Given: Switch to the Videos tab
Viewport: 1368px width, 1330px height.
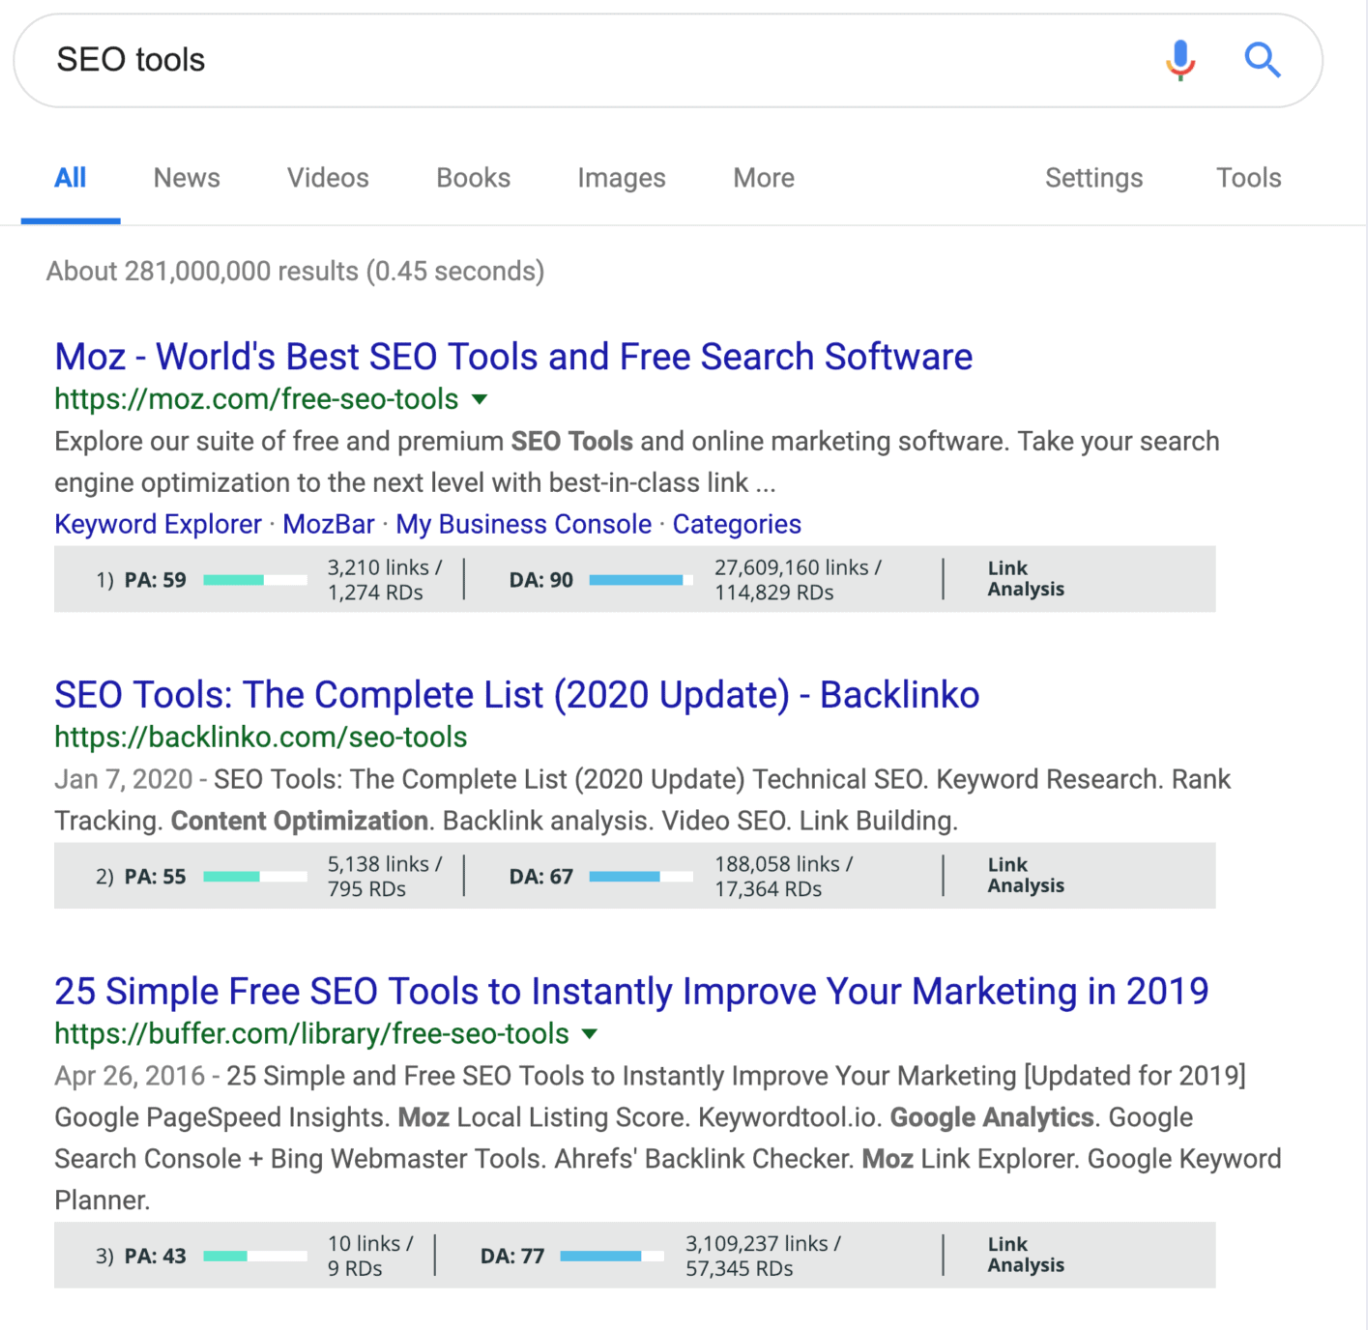Looking at the screenshot, I should (x=328, y=178).
